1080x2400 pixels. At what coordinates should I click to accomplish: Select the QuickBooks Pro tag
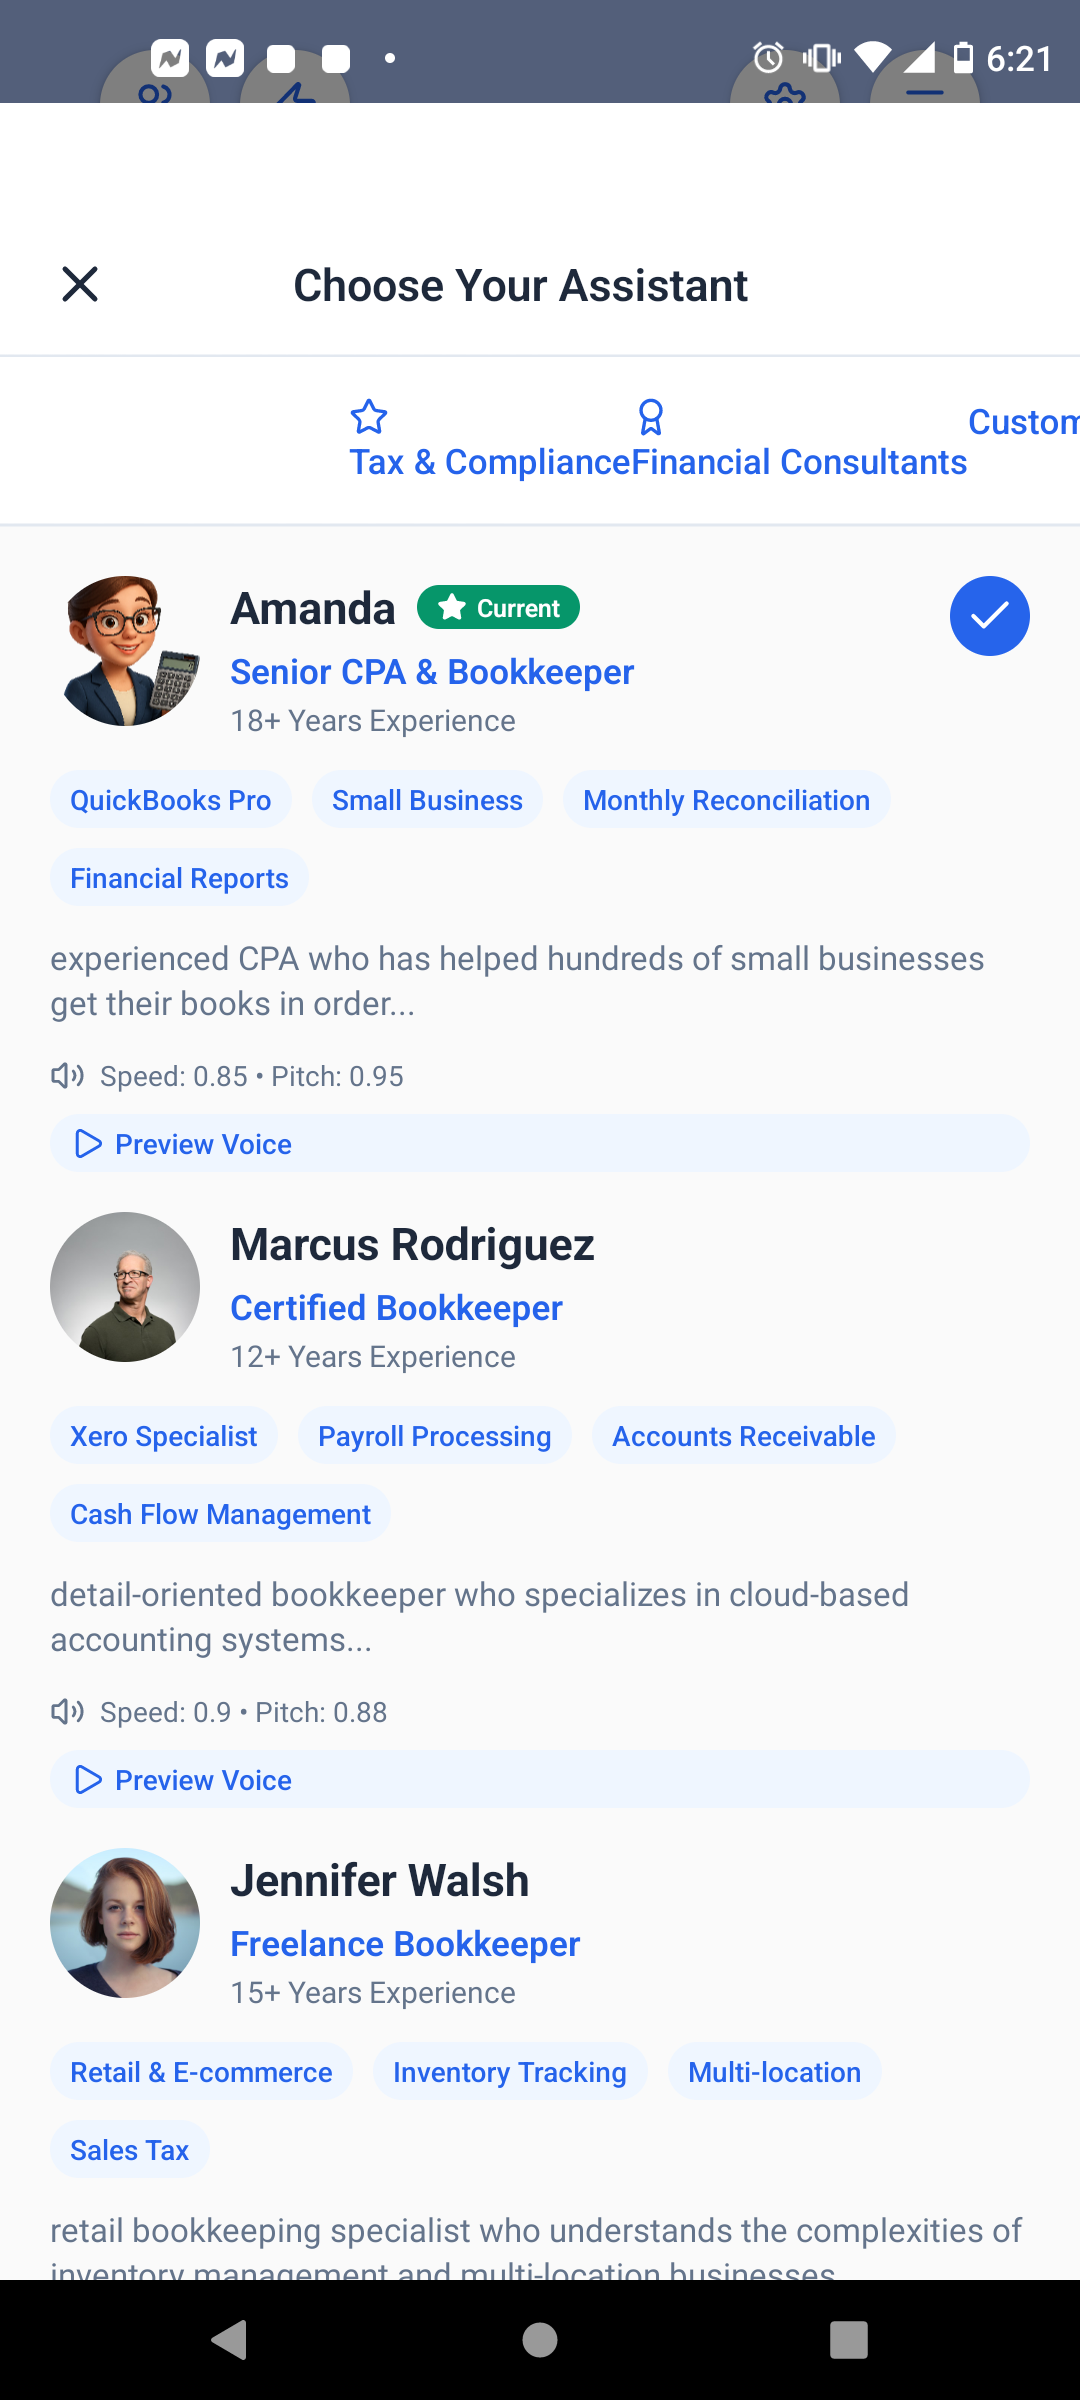pyautogui.click(x=171, y=800)
